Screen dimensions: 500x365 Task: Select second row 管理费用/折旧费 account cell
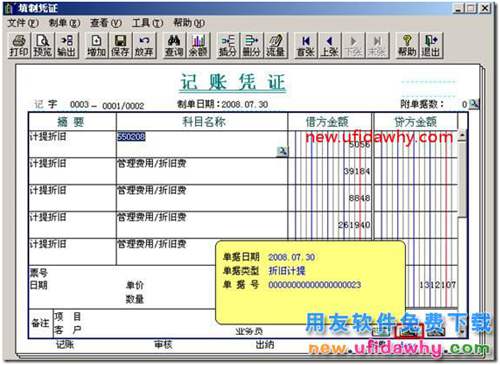pos(202,171)
